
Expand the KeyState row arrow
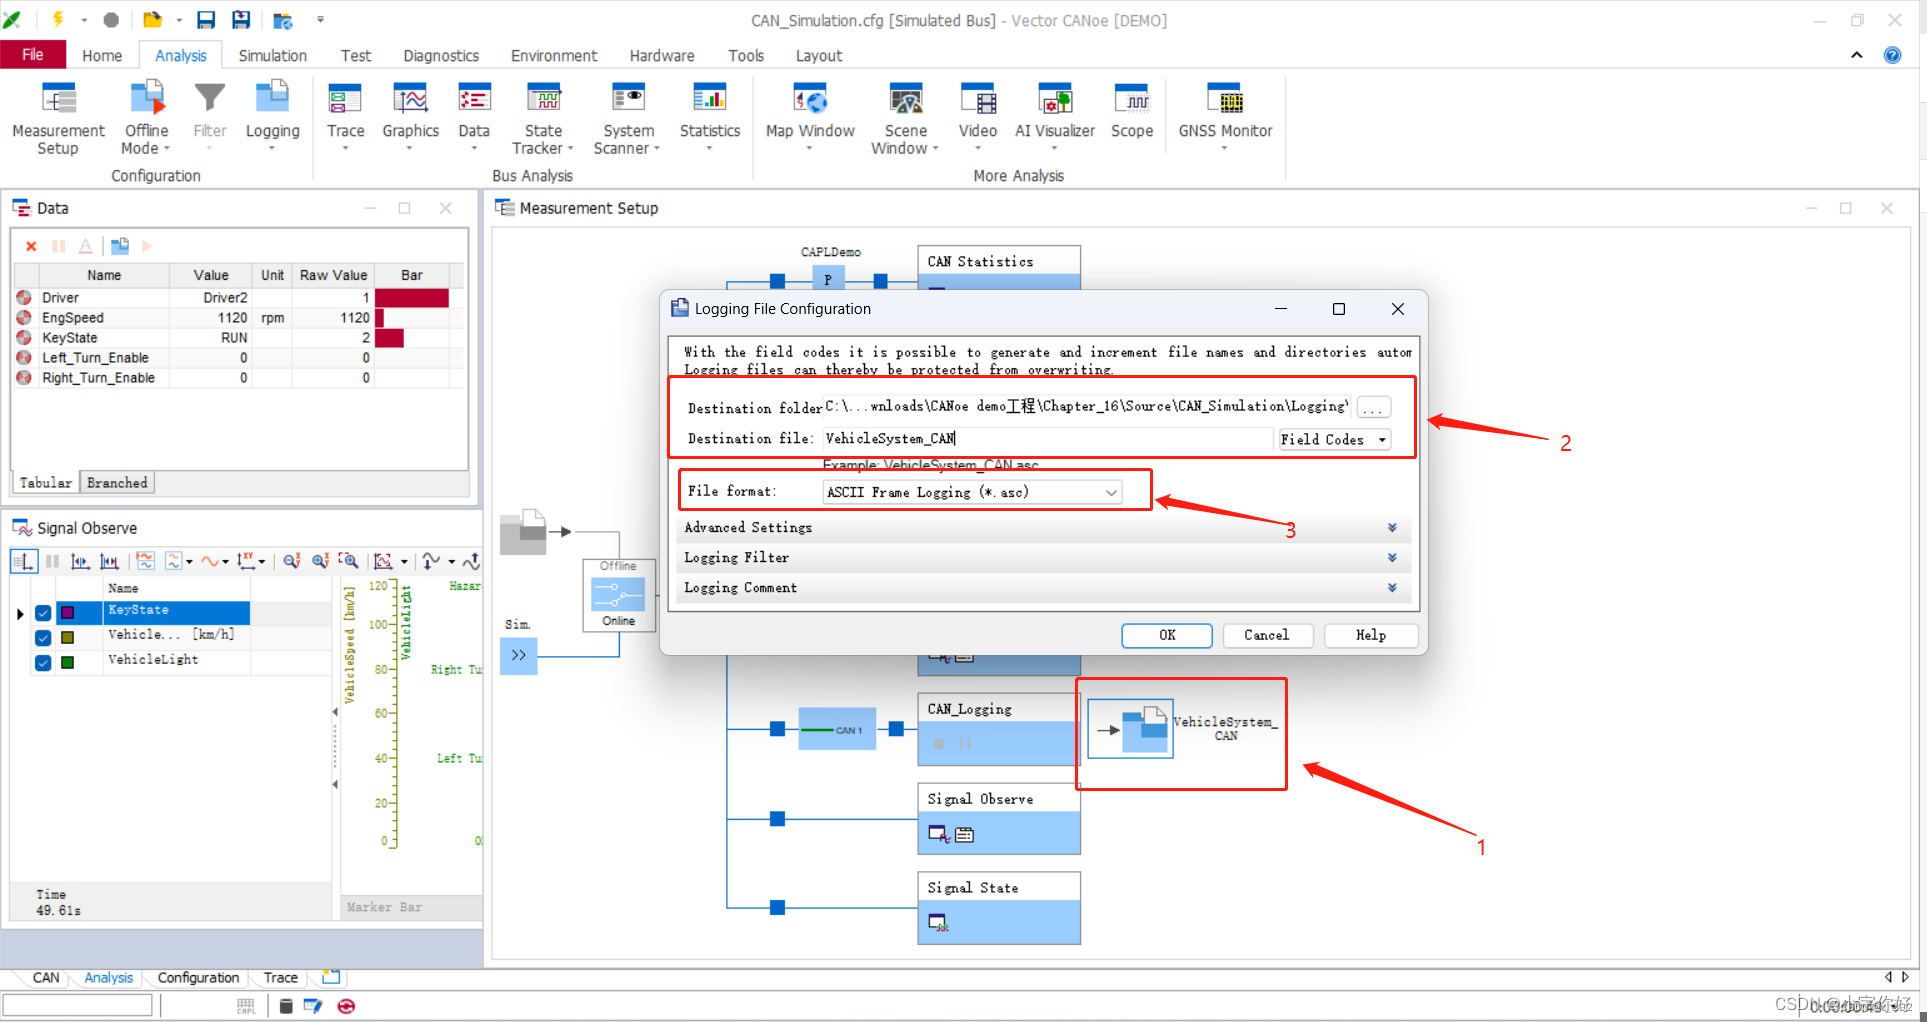[20, 613]
